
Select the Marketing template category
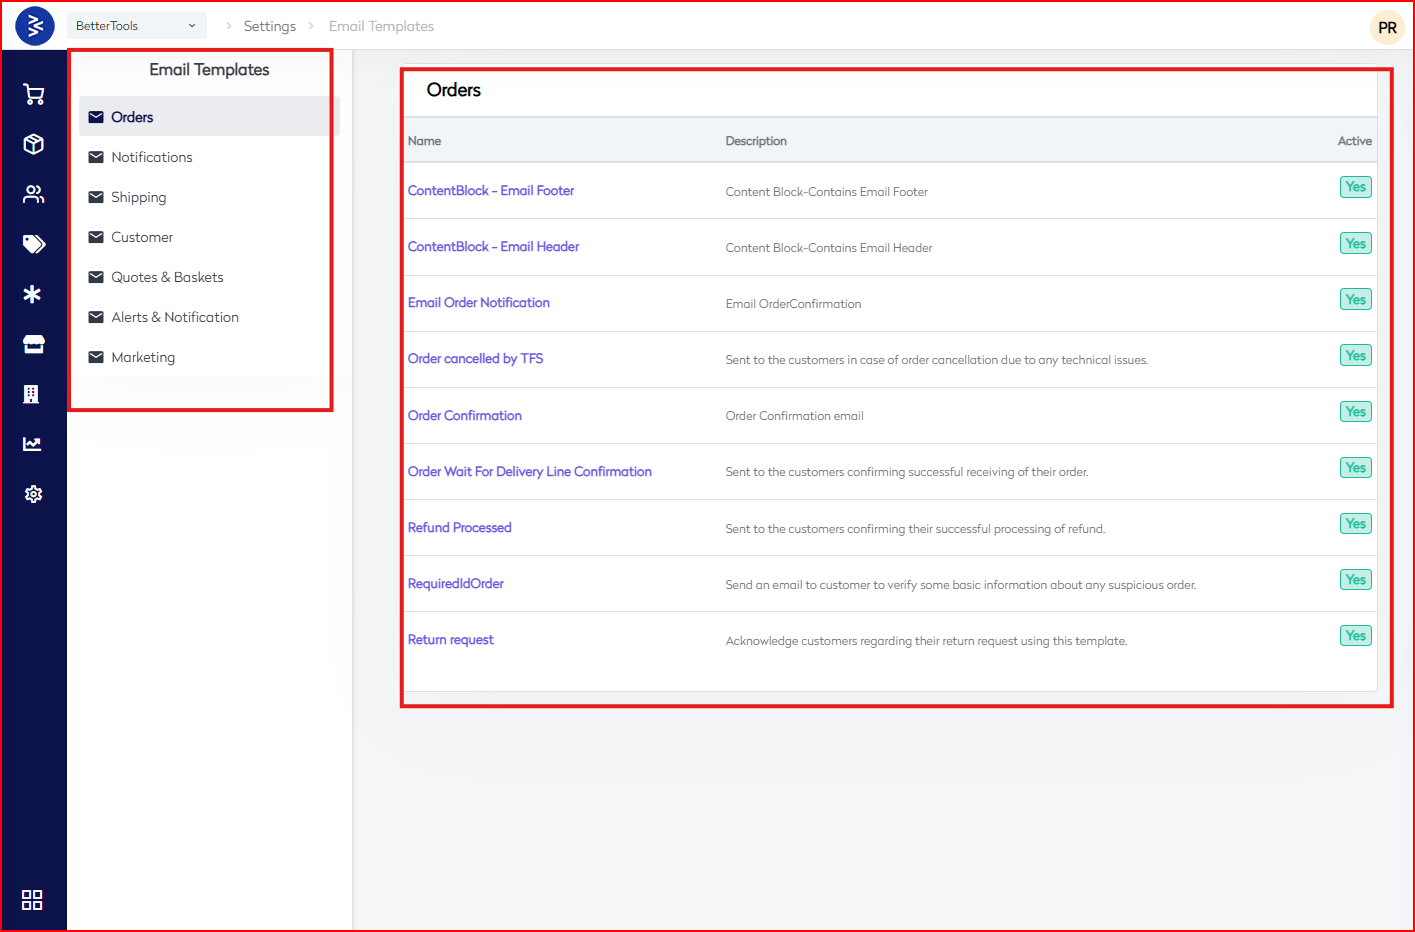click(143, 357)
